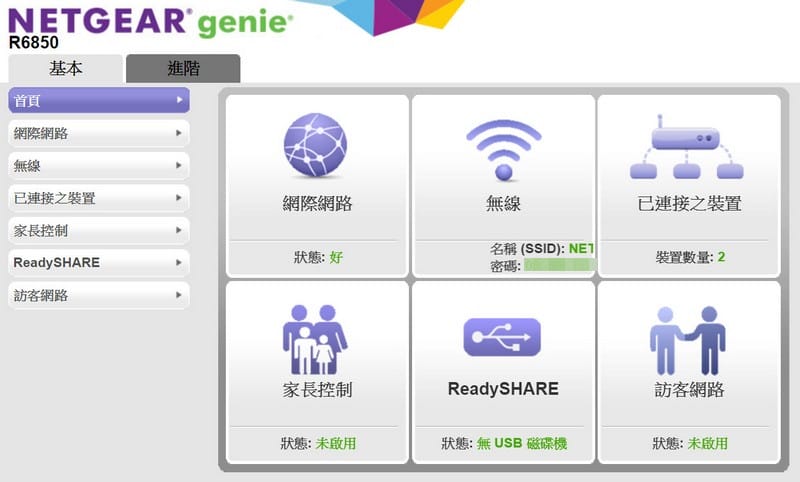Open 無線 sidebar menu item
The width and height of the screenshot is (800, 482).
tap(99, 166)
